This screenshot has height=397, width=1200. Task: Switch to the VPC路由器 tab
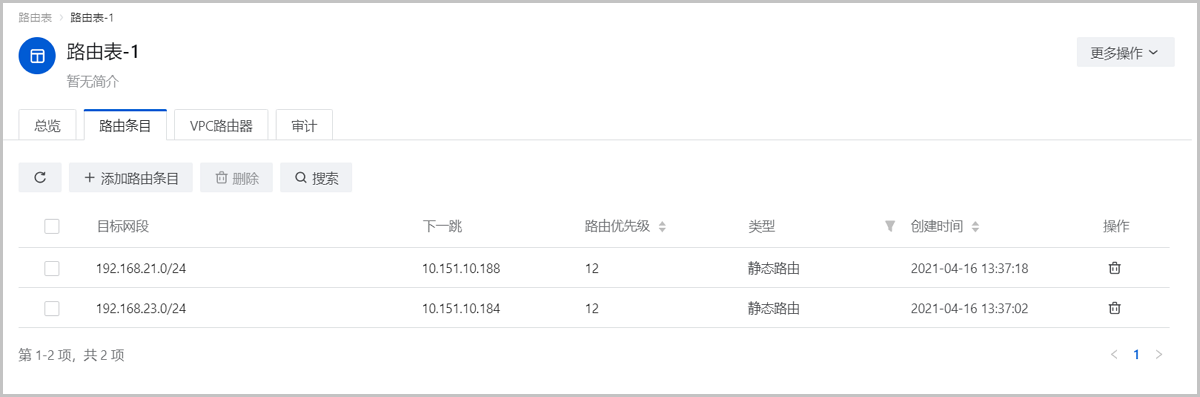[221, 125]
